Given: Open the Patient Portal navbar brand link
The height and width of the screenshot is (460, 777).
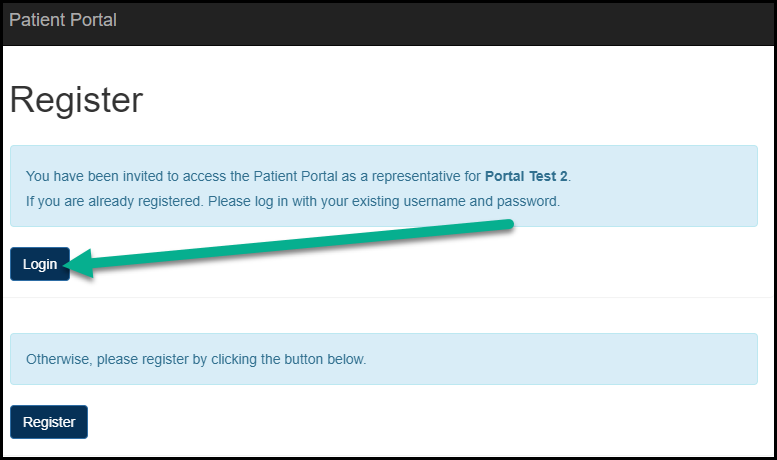Looking at the screenshot, I should pyautogui.click(x=62, y=20).
